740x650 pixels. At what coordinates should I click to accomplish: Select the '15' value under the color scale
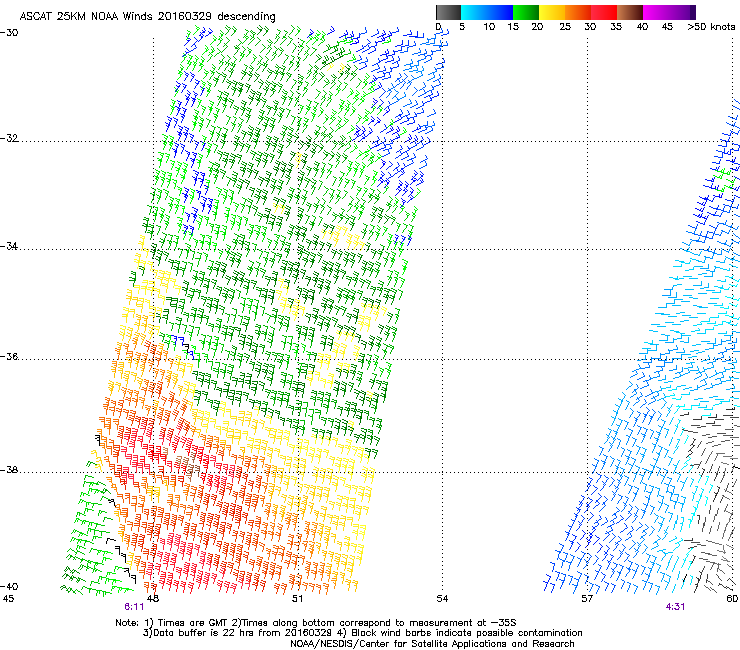tap(513, 27)
